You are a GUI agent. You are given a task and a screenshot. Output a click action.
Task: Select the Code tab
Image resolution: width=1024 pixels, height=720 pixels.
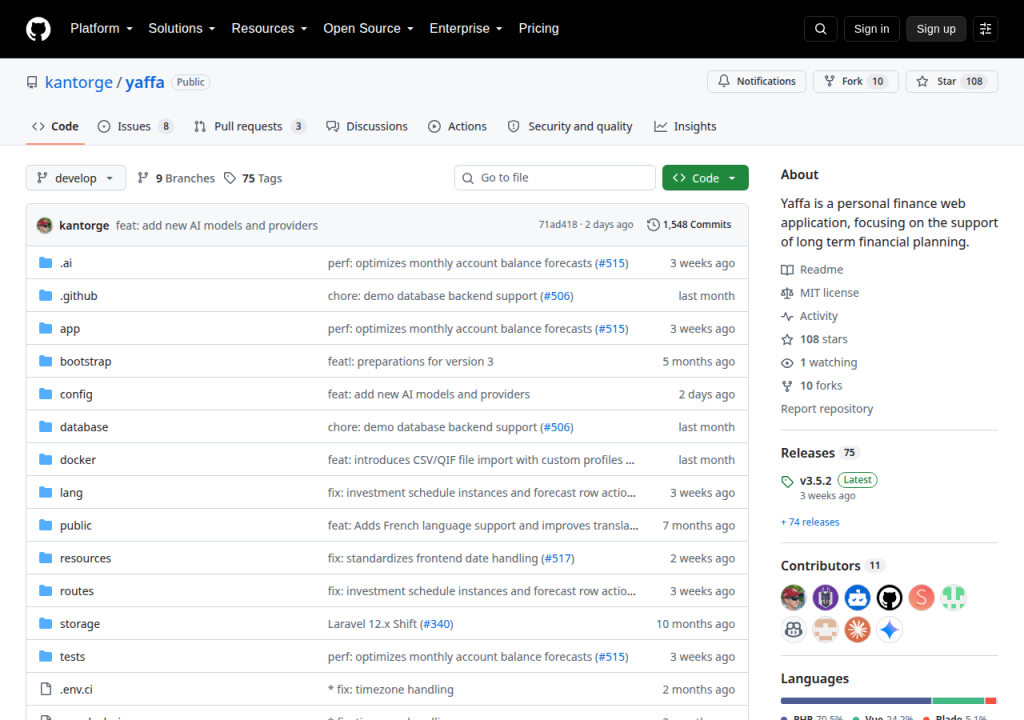(x=56, y=127)
